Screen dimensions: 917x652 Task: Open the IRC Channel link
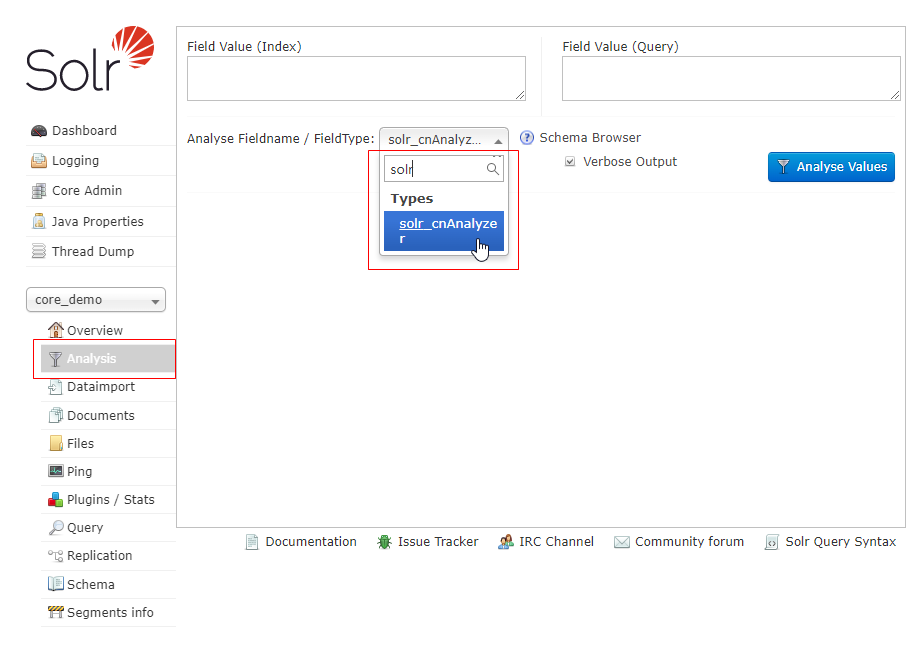(556, 542)
